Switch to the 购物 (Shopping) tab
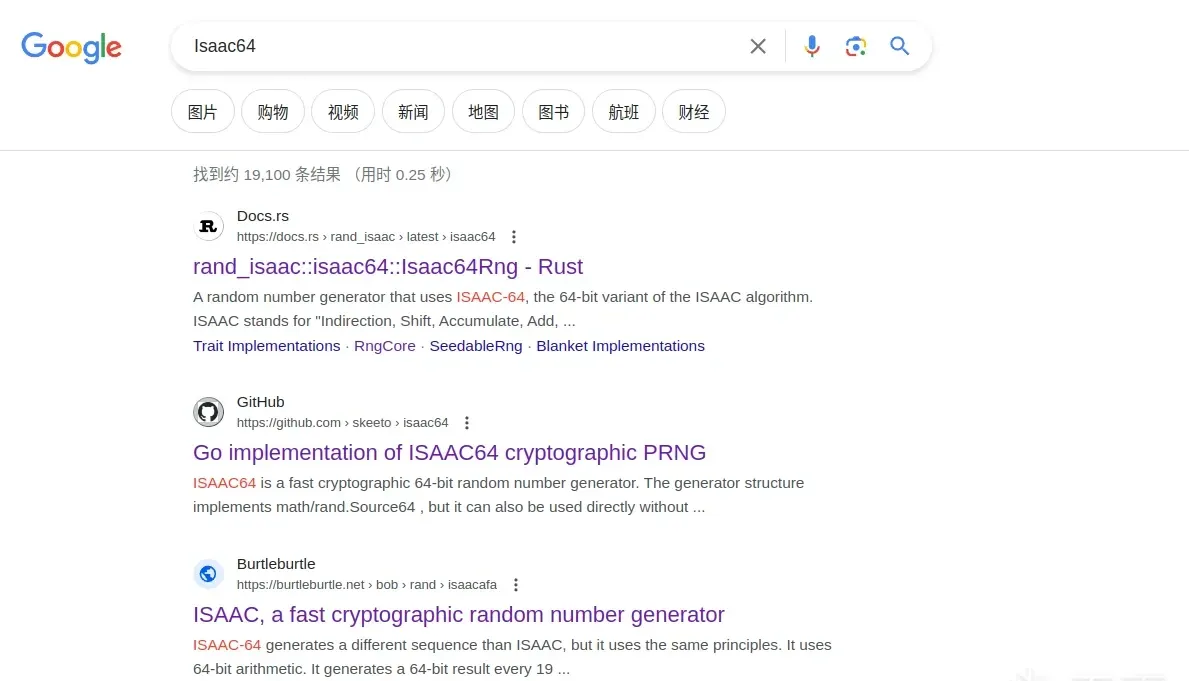The width and height of the screenshot is (1189, 681). 273,111
